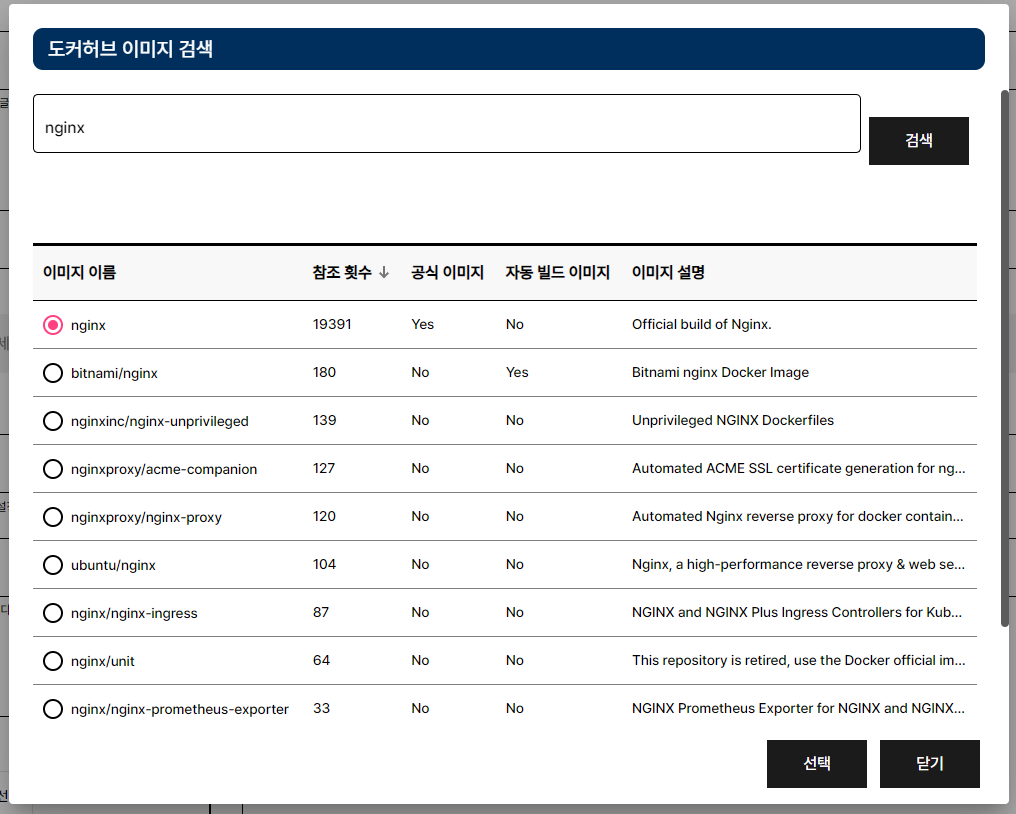Image resolution: width=1016 pixels, height=814 pixels.
Task: Click the 검색 search button
Action: click(x=918, y=141)
